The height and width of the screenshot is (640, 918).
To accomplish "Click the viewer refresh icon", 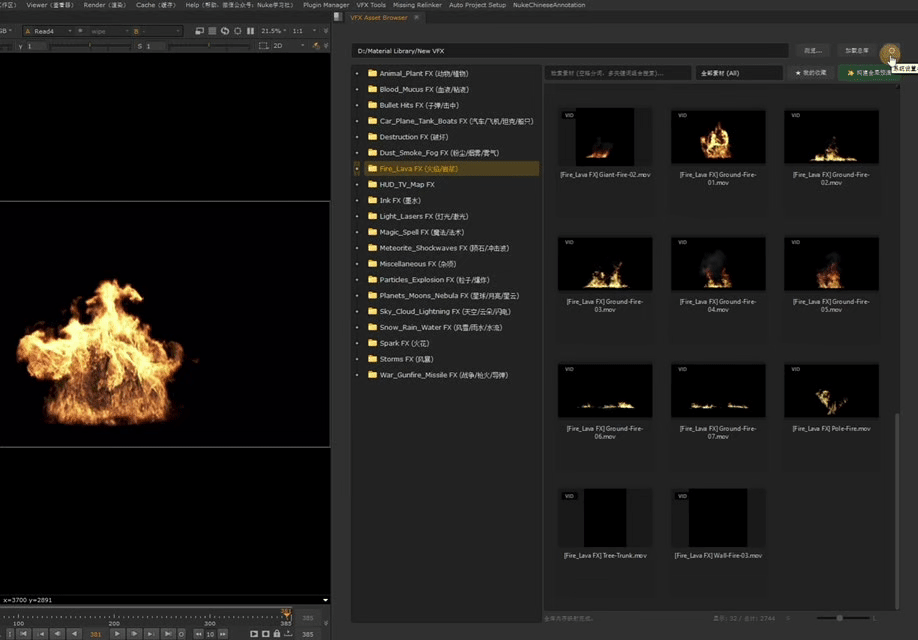I will click(224, 31).
